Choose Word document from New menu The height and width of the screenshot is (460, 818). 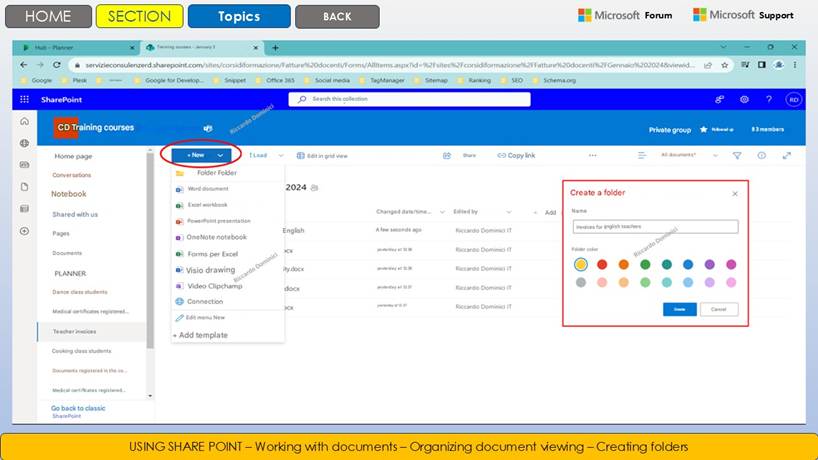207,188
